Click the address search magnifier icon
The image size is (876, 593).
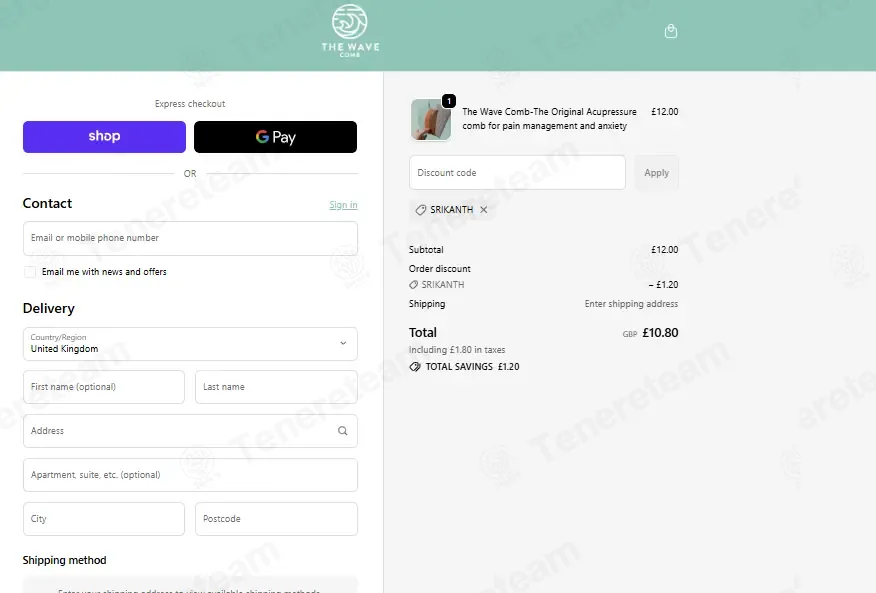tap(342, 431)
